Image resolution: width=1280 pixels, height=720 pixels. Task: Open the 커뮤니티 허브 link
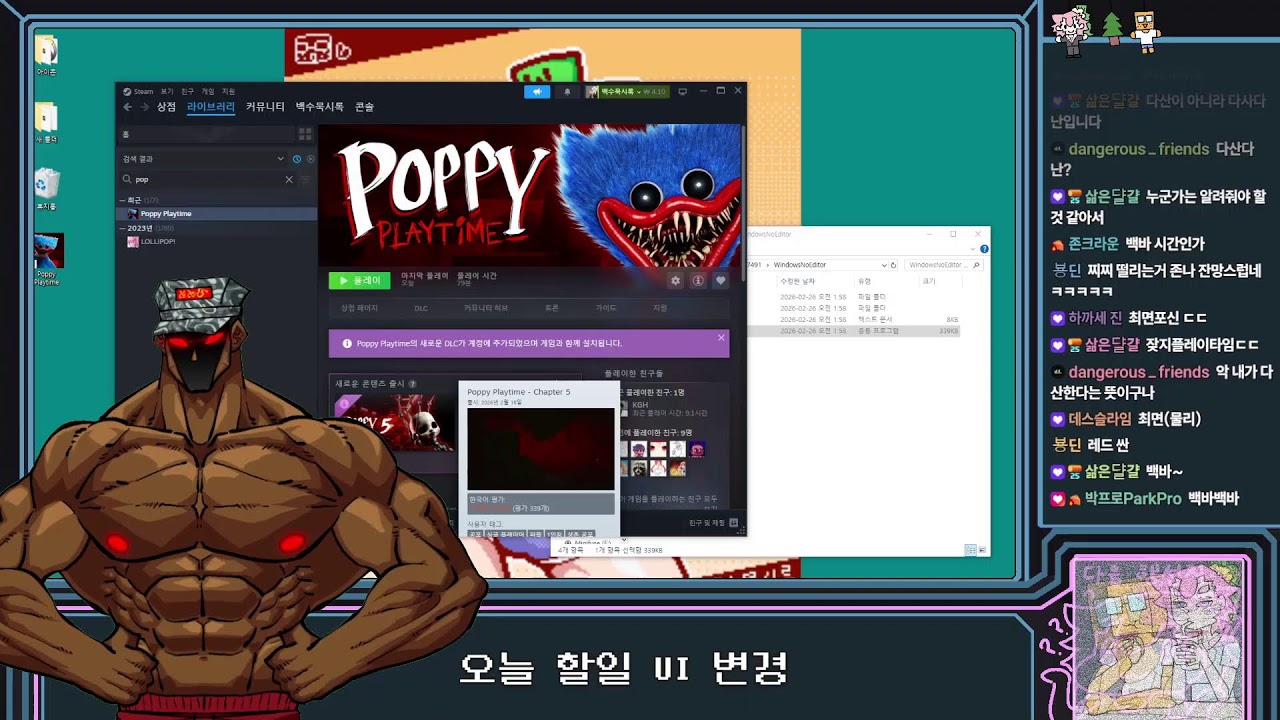[x=486, y=308]
